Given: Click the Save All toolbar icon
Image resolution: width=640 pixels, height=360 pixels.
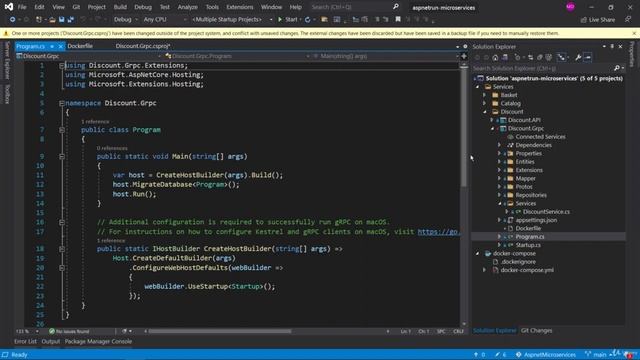Looking at the screenshot, I should click(x=71, y=19).
